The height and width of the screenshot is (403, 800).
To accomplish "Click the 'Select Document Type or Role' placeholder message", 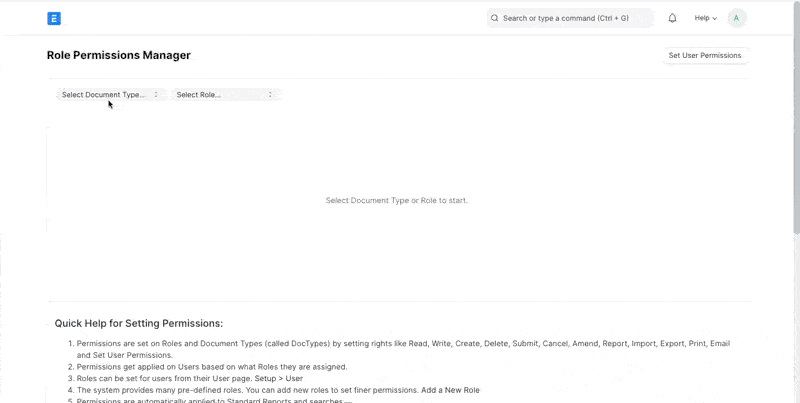I will [x=397, y=200].
